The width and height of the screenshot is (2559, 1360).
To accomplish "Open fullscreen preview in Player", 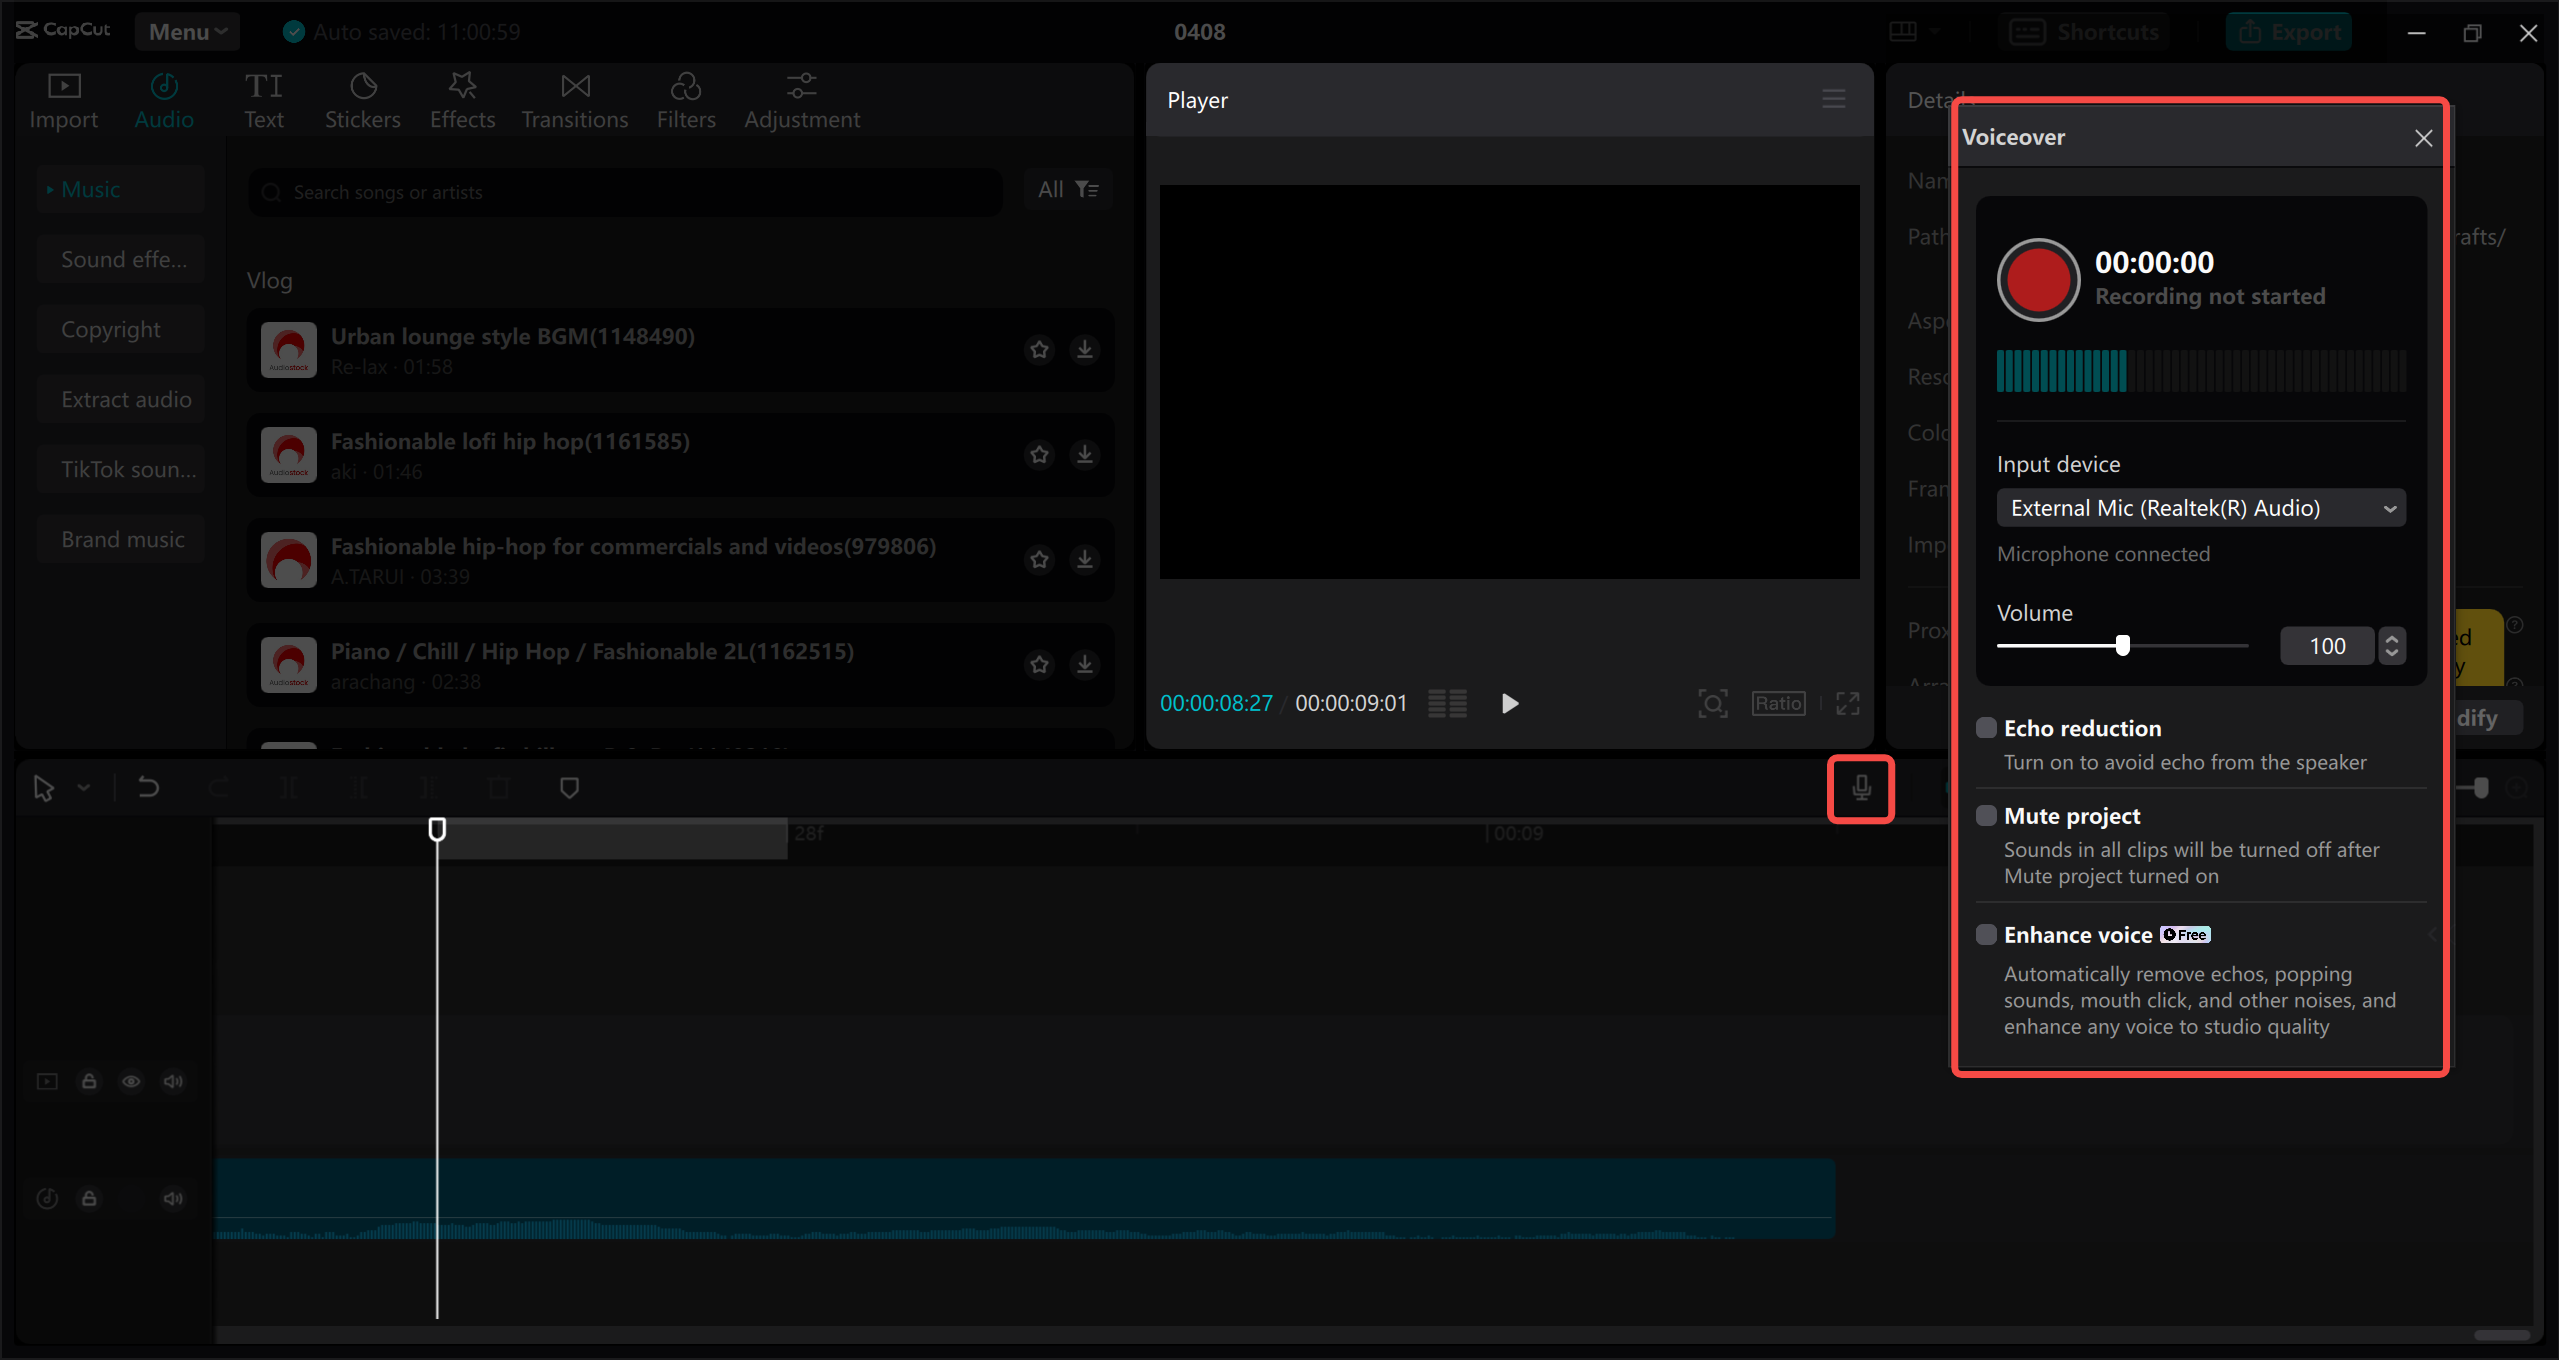I will (x=1847, y=703).
